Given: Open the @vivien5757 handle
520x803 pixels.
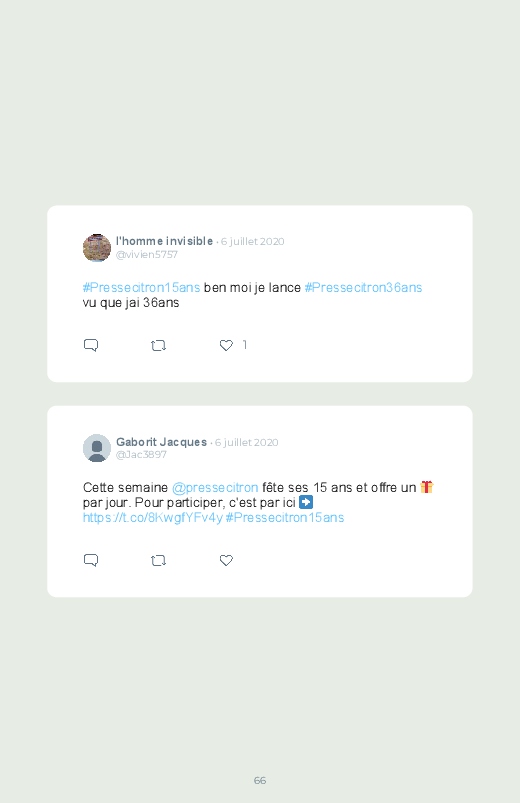Looking at the screenshot, I should click(147, 255).
